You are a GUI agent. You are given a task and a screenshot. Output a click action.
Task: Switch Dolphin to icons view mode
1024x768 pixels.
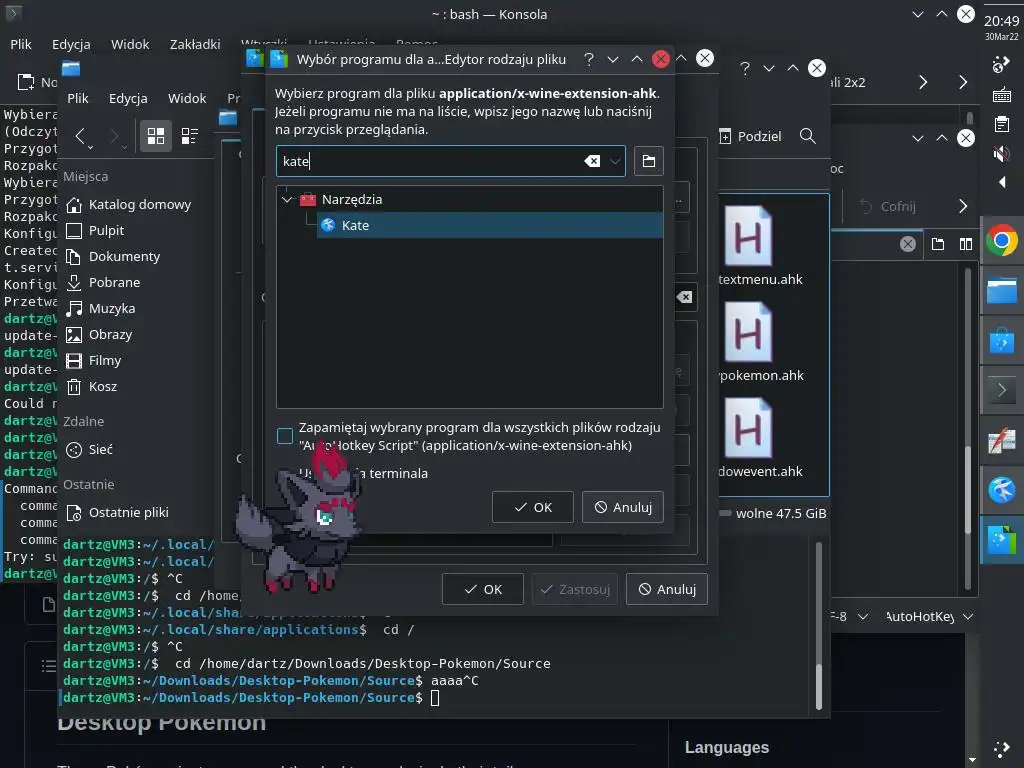tap(156, 136)
